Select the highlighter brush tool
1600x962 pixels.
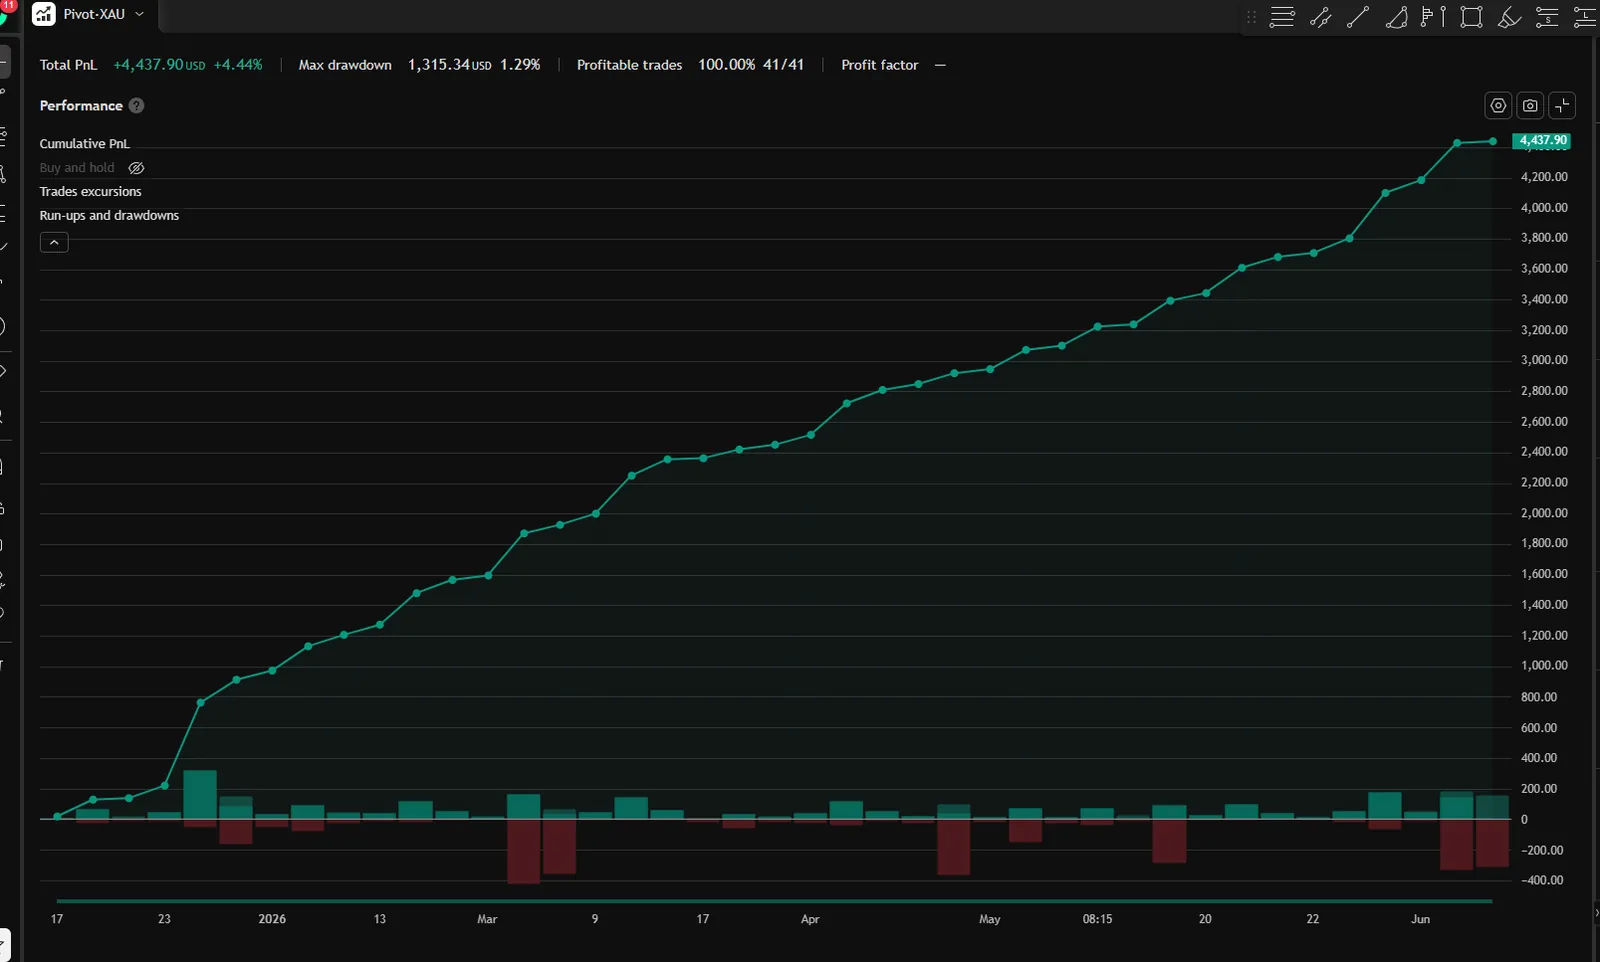pos(1509,17)
